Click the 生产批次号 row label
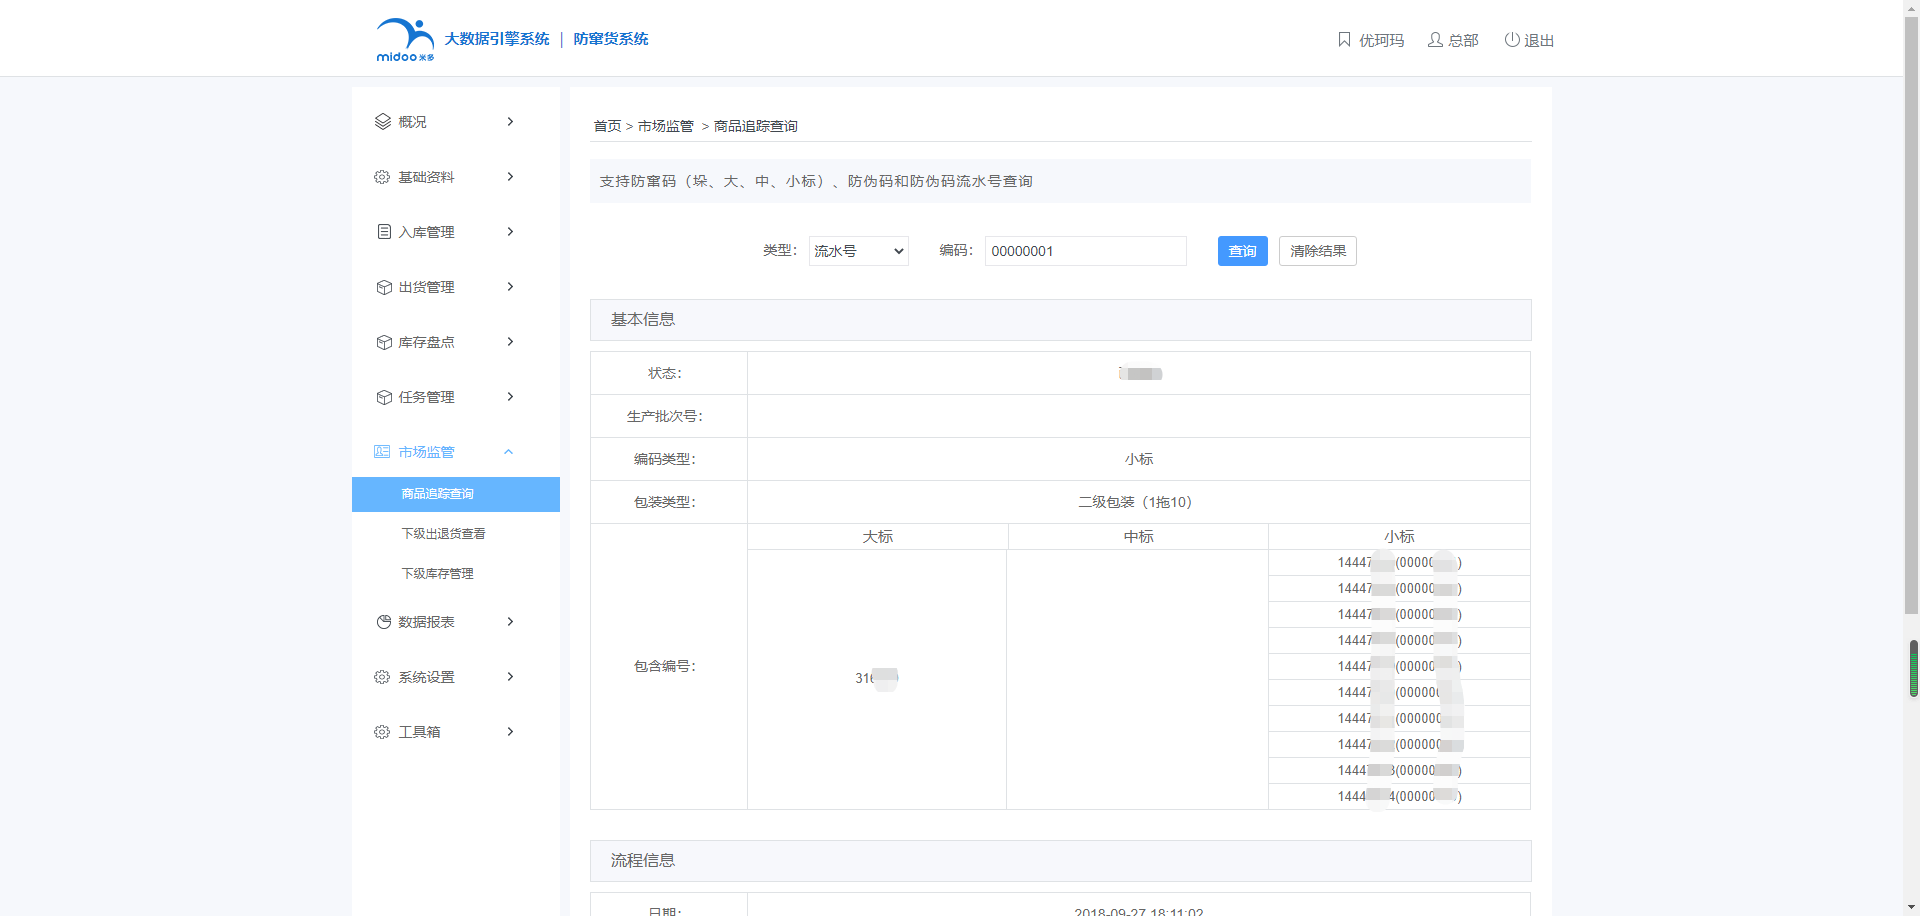 (665, 416)
